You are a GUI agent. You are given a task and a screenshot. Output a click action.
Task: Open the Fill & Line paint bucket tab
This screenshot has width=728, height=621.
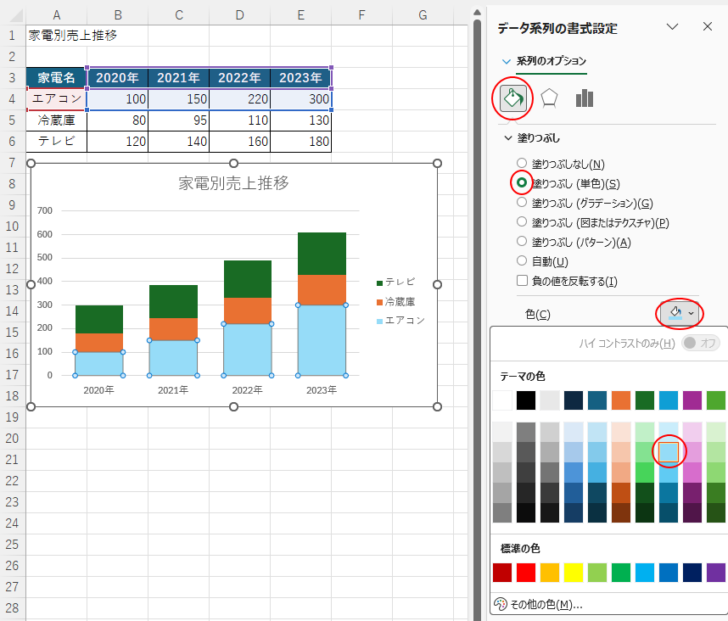[x=513, y=98]
